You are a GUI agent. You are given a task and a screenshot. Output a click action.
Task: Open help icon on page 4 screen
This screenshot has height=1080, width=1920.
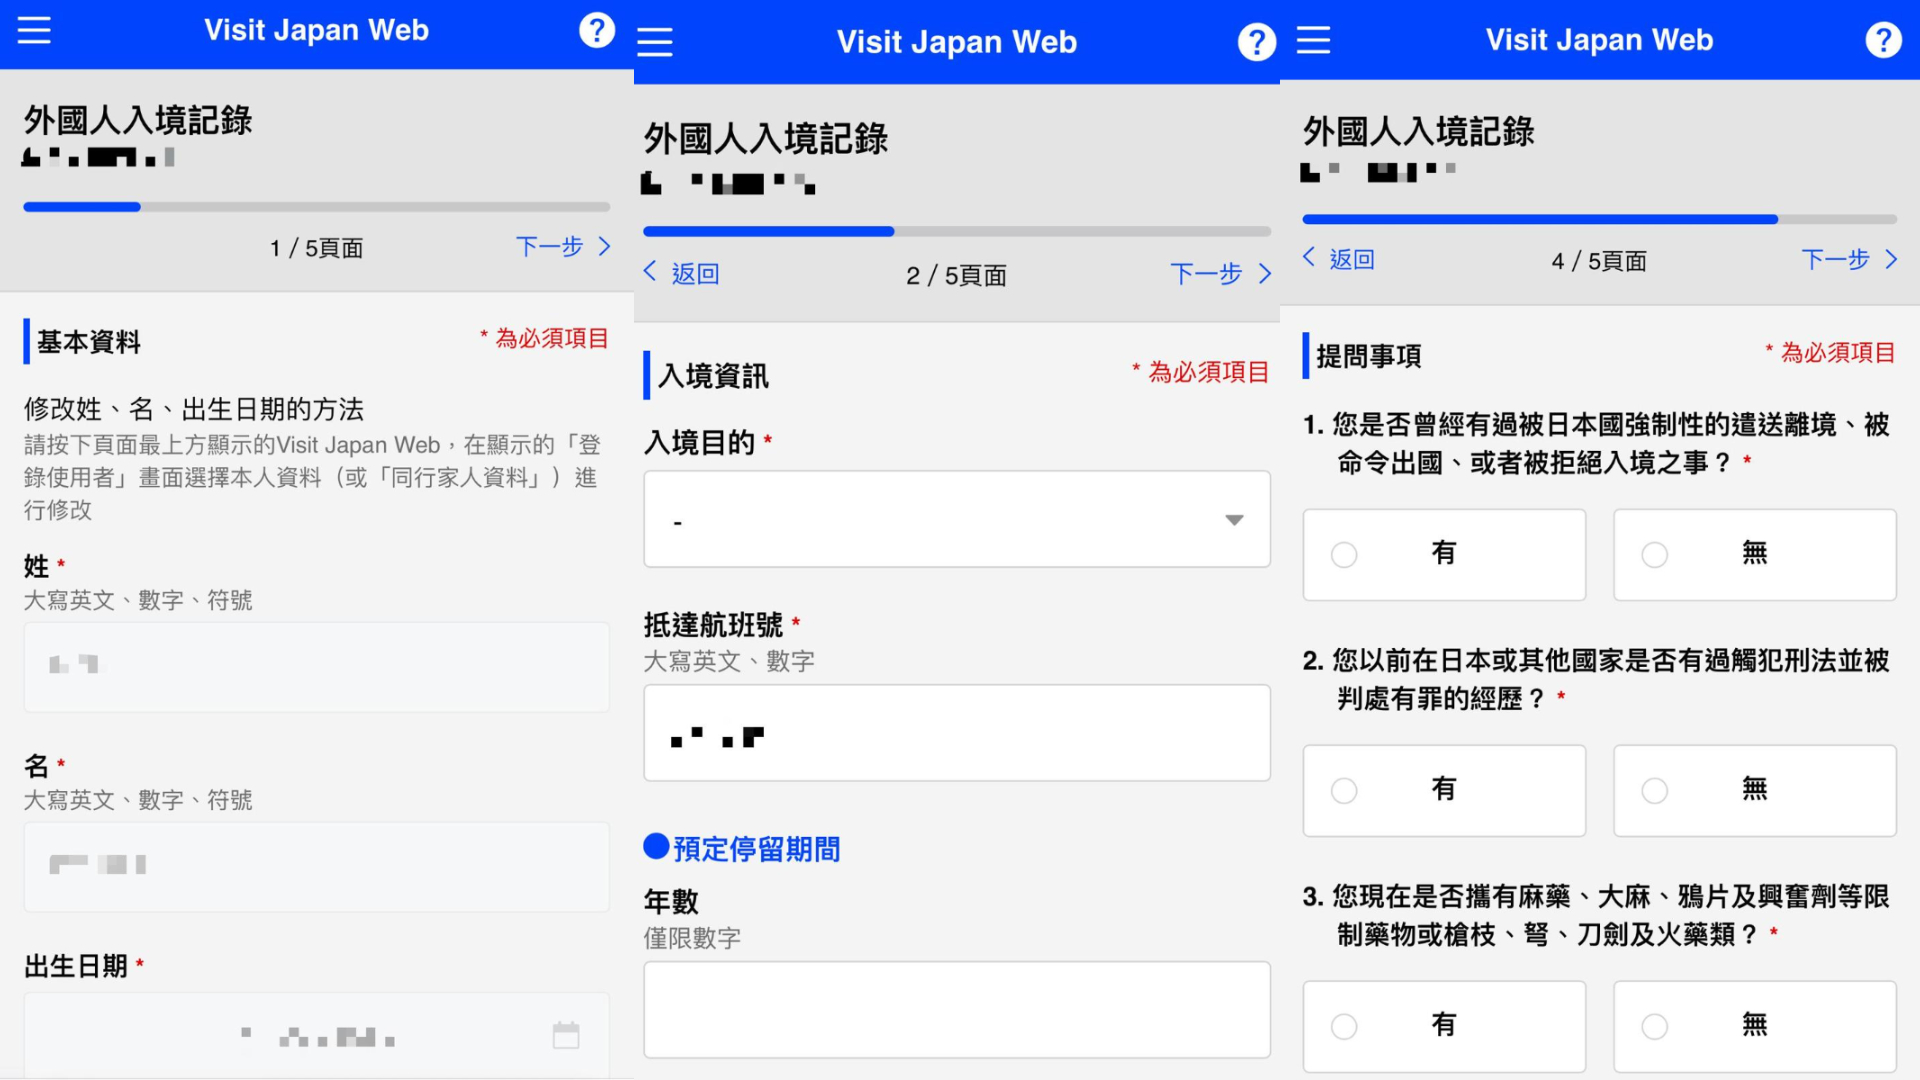(1883, 40)
